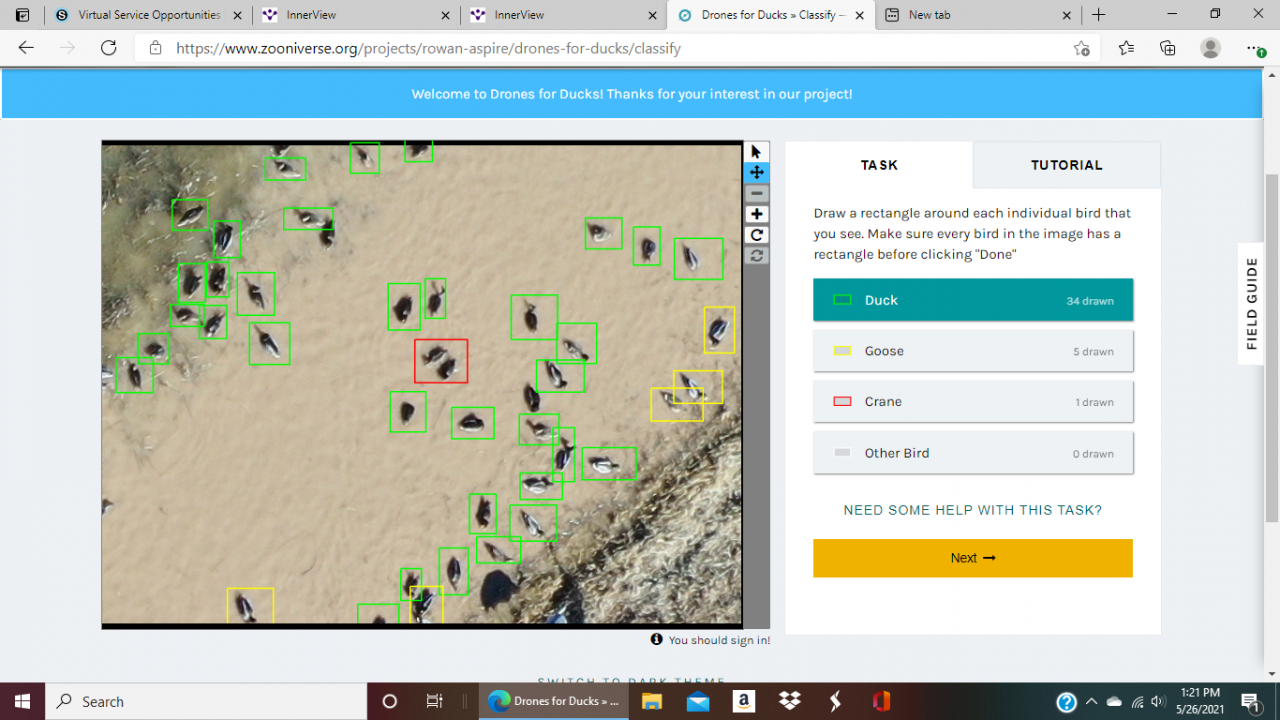Switch to Virtual Service Opportunities tab
Viewport: 1280px width, 720px height.
(x=149, y=15)
